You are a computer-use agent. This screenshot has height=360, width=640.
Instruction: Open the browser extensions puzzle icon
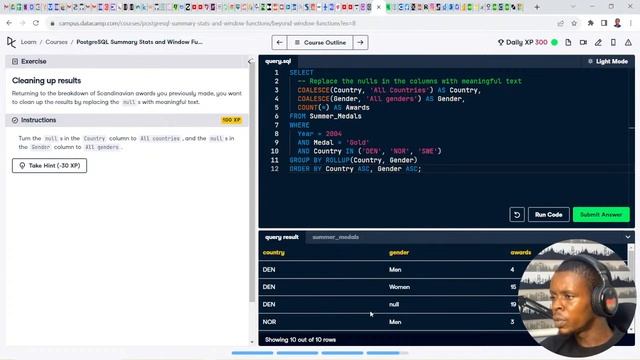tap(590, 23)
